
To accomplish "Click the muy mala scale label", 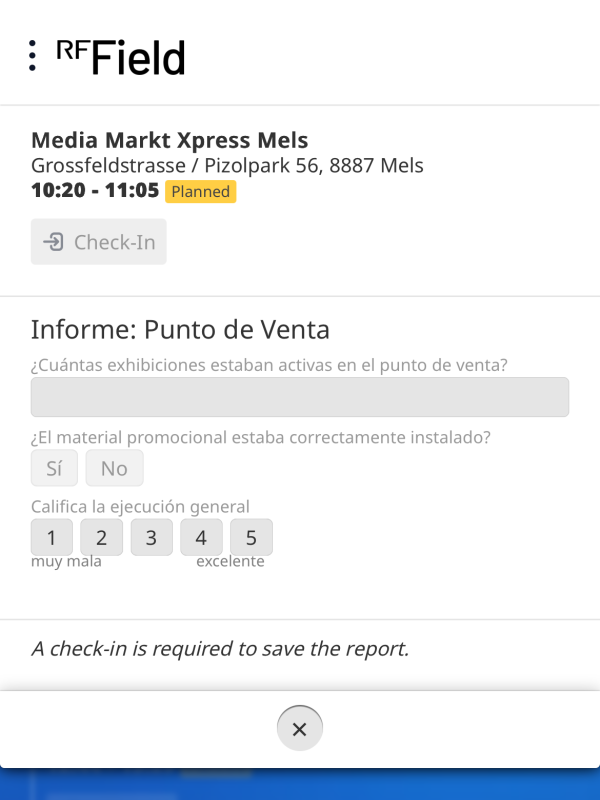I will [66, 561].
